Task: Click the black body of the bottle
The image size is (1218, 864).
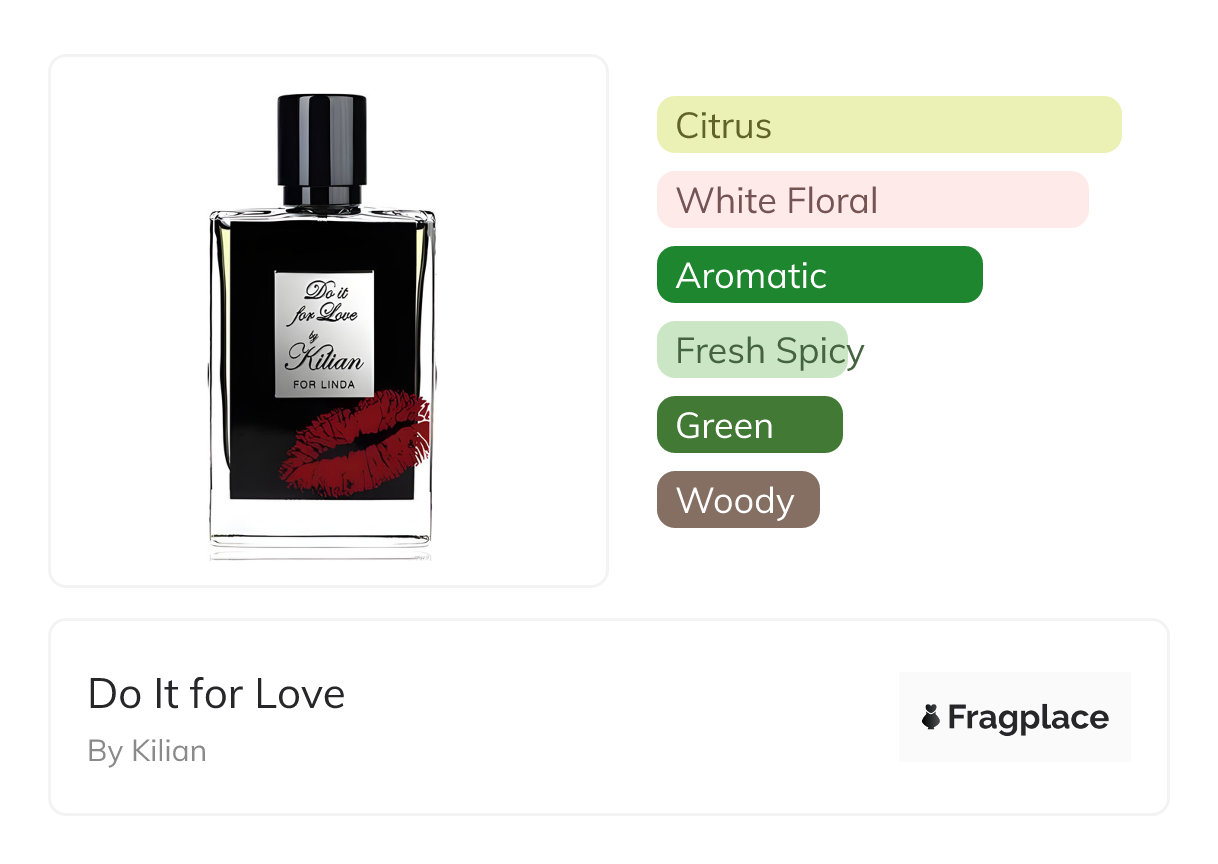Action: click(x=322, y=358)
